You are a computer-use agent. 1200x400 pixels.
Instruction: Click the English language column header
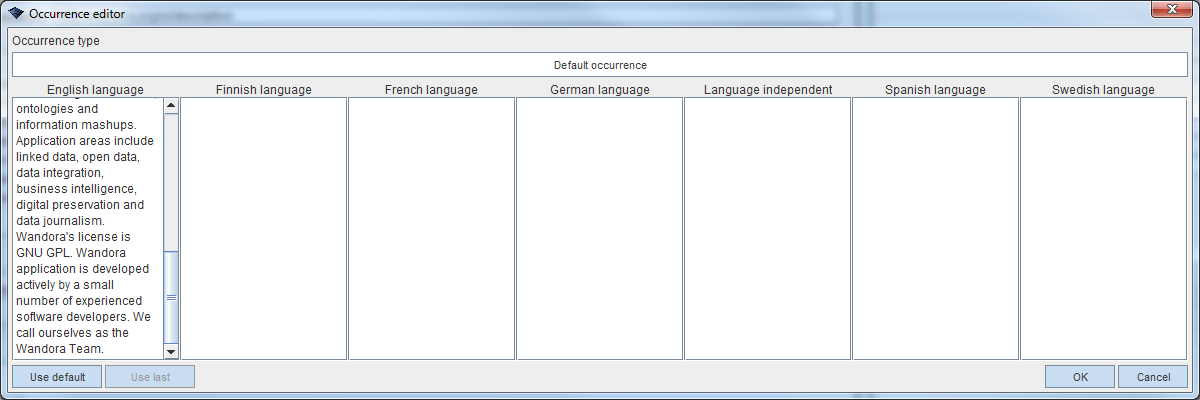point(95,90)
